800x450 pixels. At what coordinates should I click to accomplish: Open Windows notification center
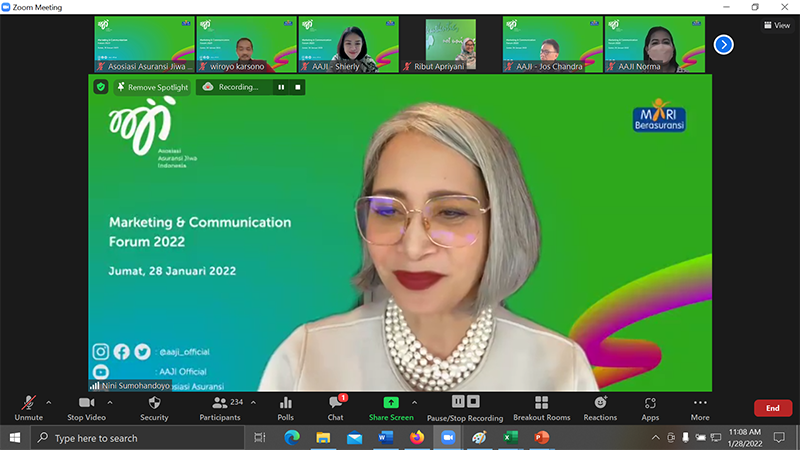(x=779, y=438)
